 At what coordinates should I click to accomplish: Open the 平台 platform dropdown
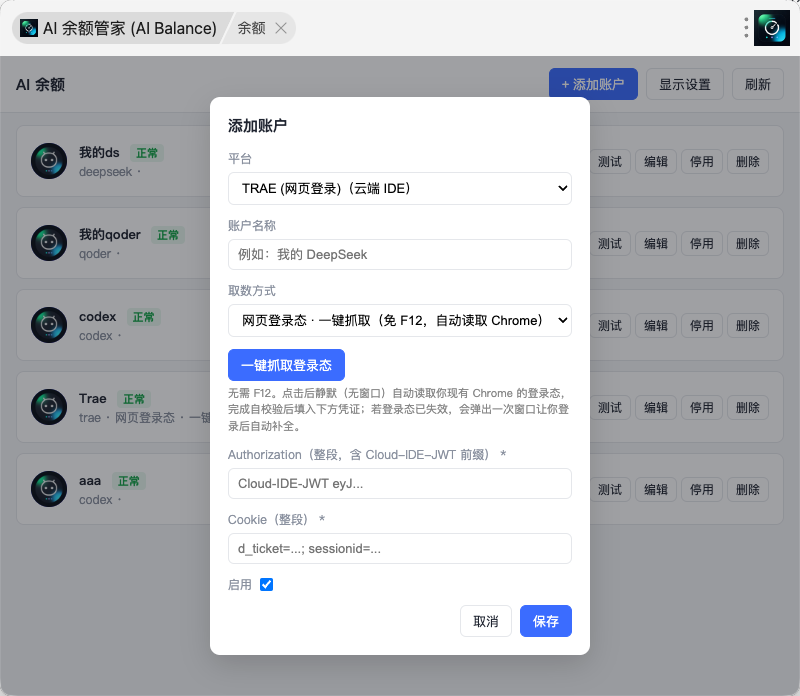point(399,188)
